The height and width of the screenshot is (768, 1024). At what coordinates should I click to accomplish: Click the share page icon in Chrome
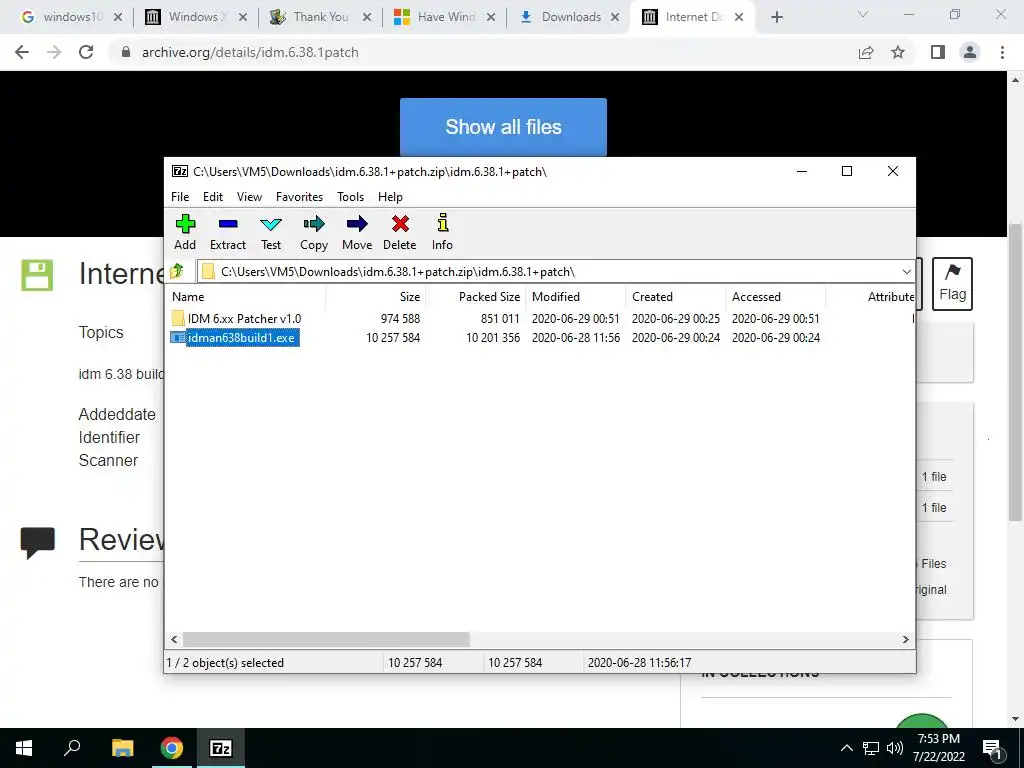coord(866,52)
